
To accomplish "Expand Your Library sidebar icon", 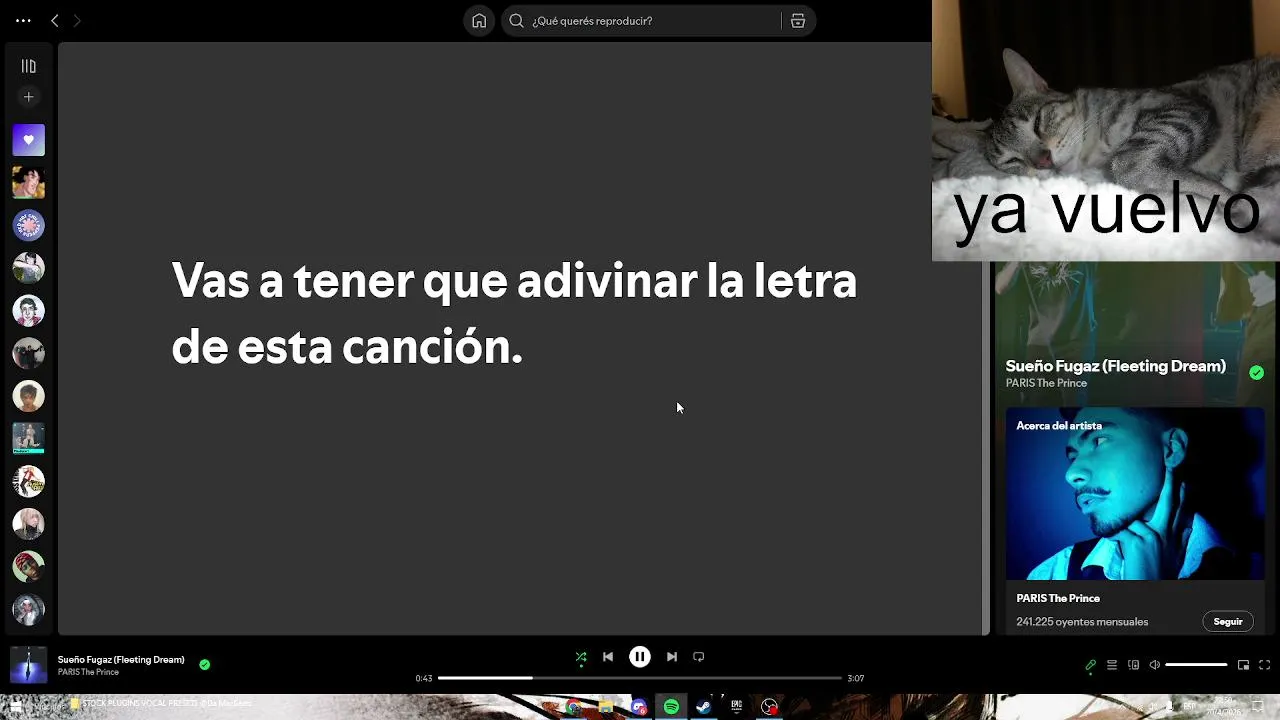I will pos(28,66).
